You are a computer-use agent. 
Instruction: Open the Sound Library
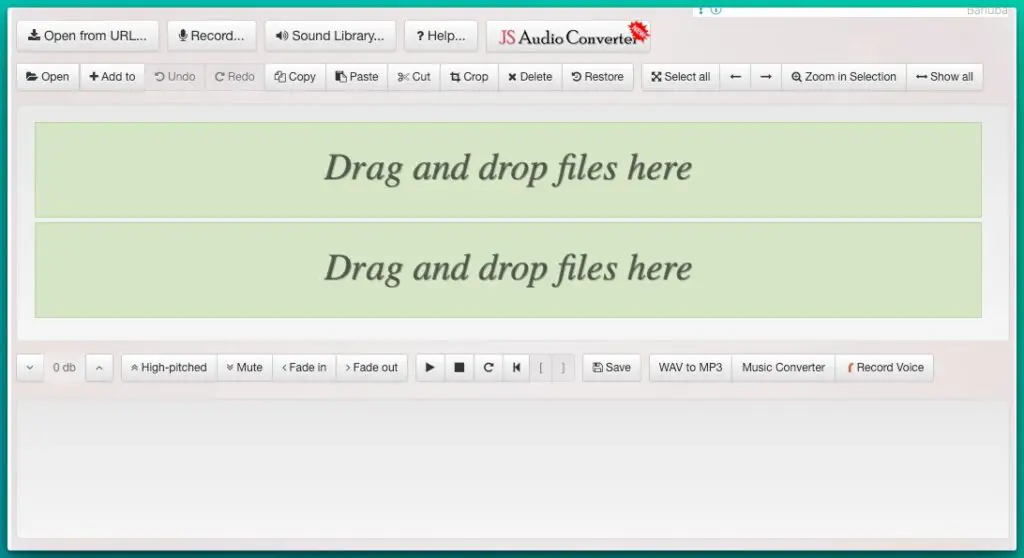pyautogui.click(x=330, y=36)
